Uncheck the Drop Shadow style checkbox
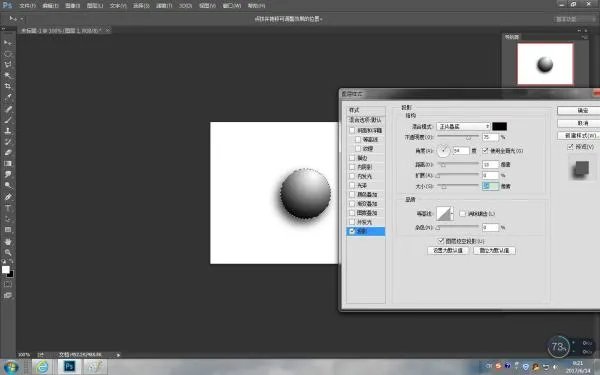Screen dimensions: 600x375 (x=352, y=231)
